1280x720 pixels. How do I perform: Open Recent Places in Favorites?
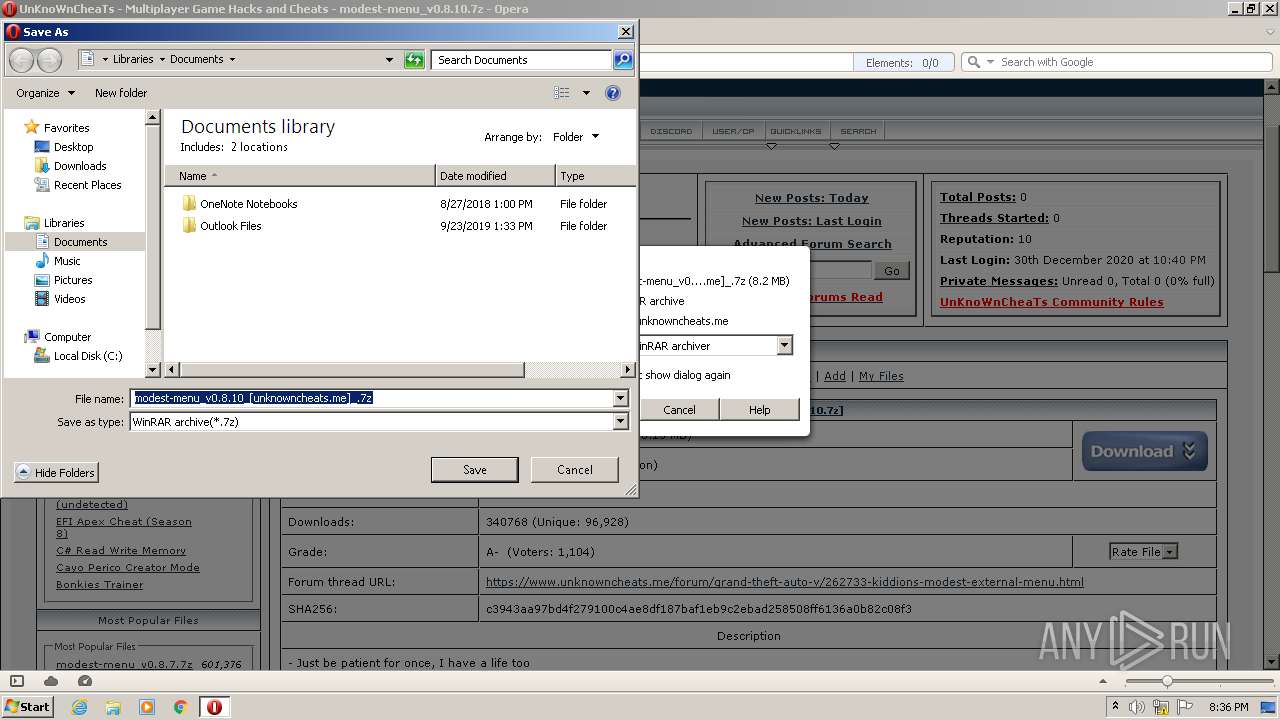click(87, 185)
